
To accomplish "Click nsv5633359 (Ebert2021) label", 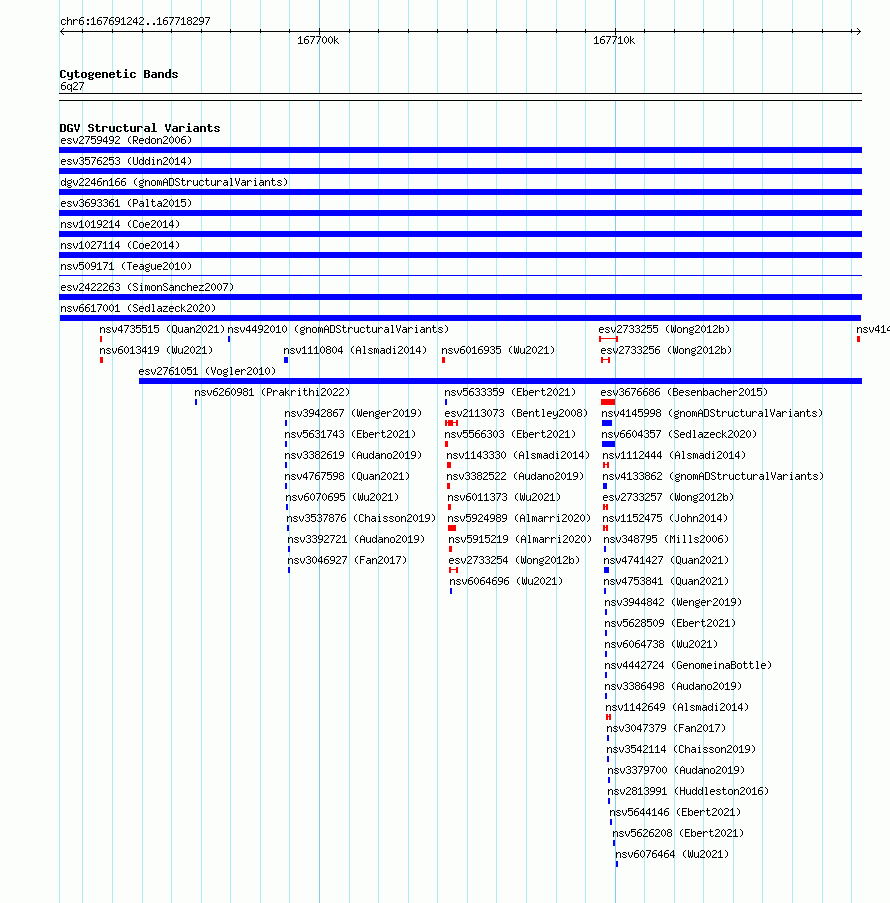I will [x=510, y=393].
